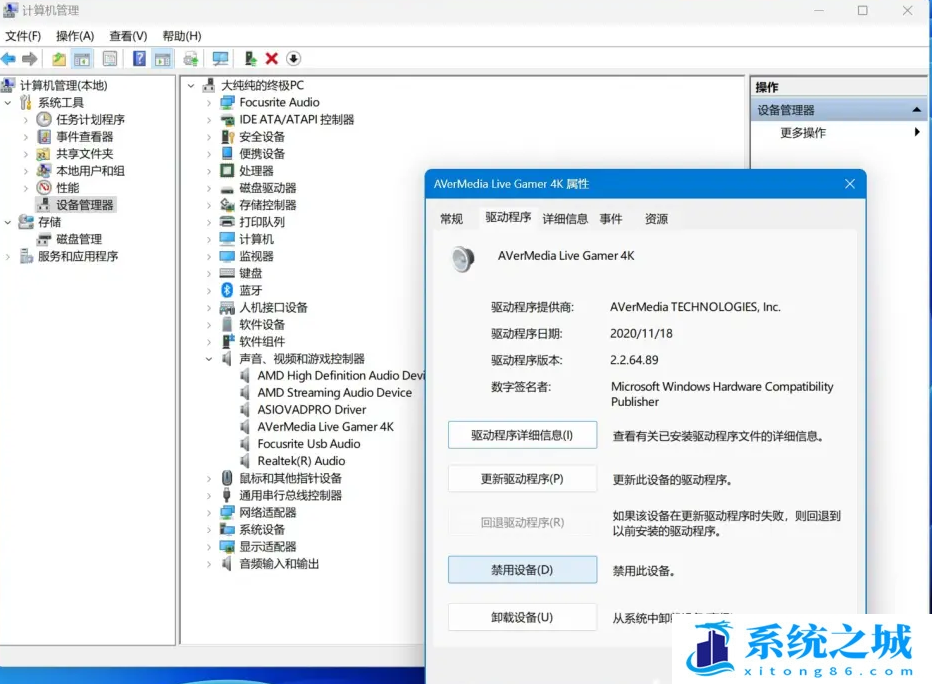
Task: Click the 安全设备 security icon
Action: click(227, 137)
